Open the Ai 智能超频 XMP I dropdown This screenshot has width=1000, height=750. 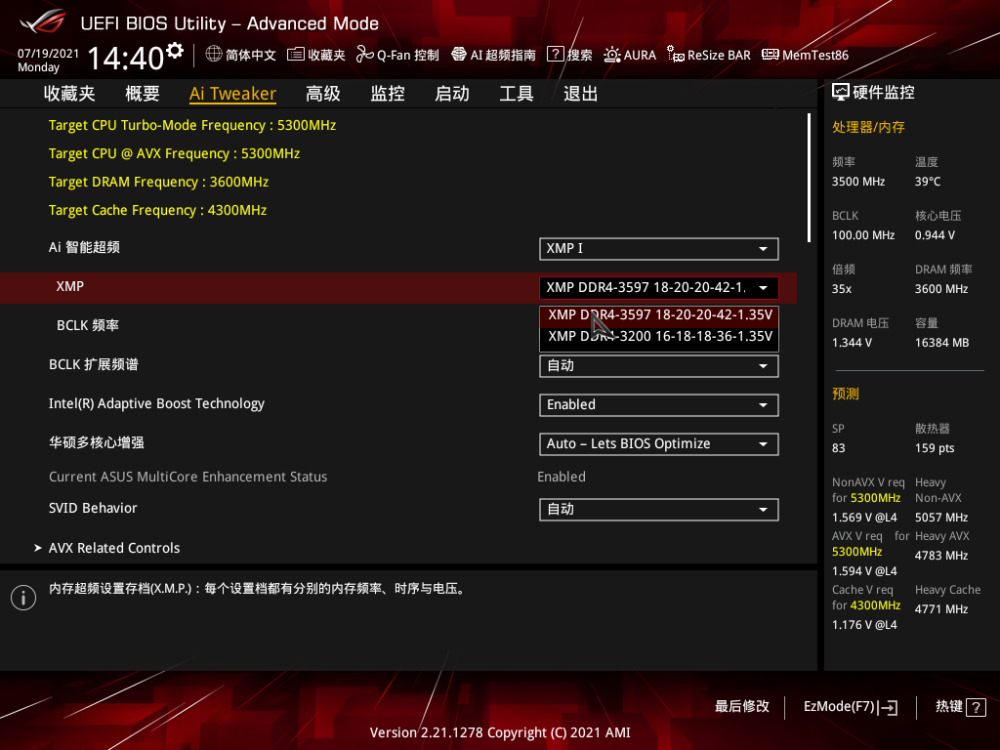[x=659, y=249]
